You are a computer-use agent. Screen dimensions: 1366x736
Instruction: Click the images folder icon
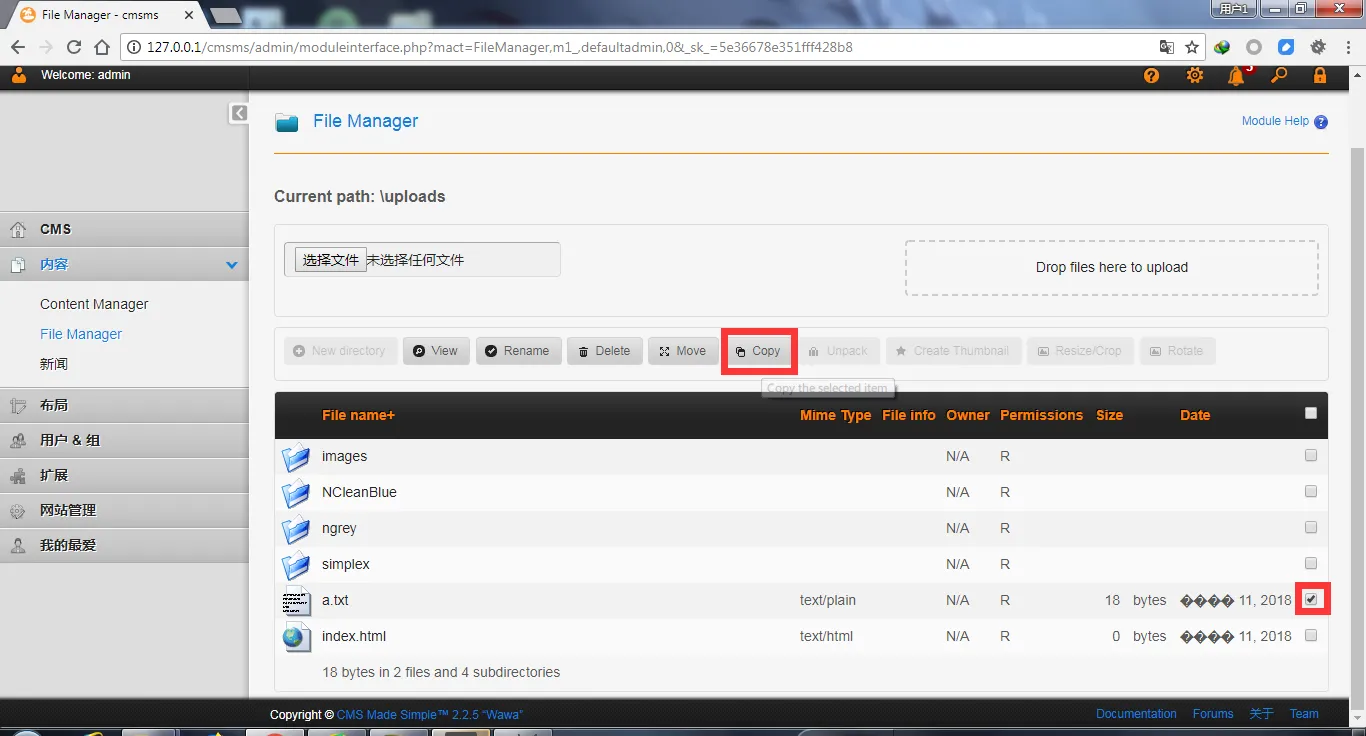point(296,457)
